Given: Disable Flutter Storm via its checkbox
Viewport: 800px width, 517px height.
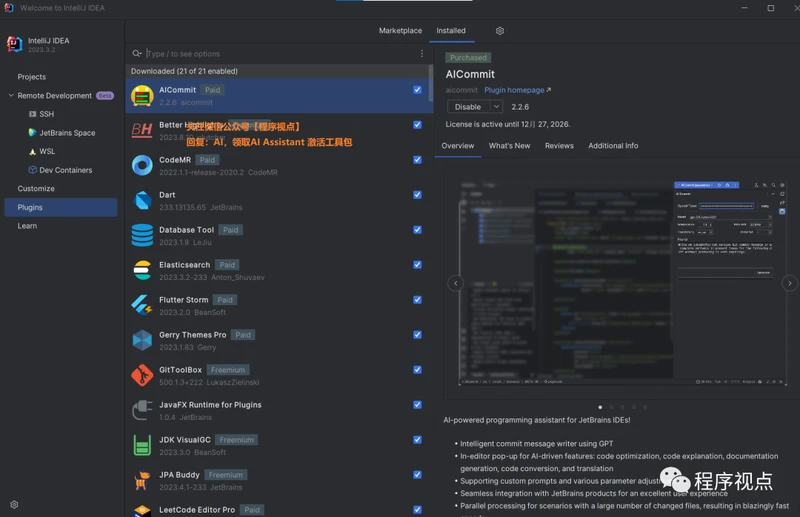Looking at the screenshot, I should tap(417, 300).
